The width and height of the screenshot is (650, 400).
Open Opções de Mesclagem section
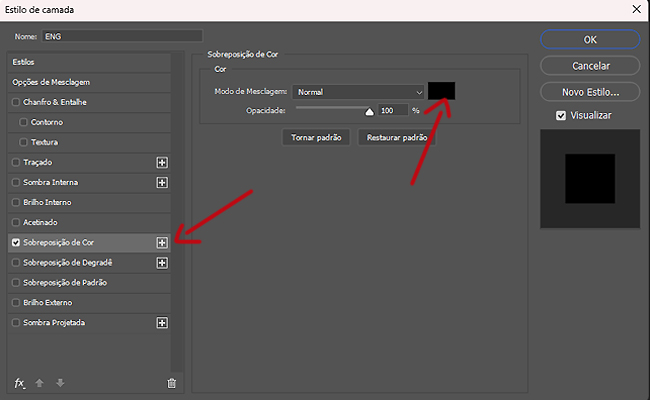point(89,82)
